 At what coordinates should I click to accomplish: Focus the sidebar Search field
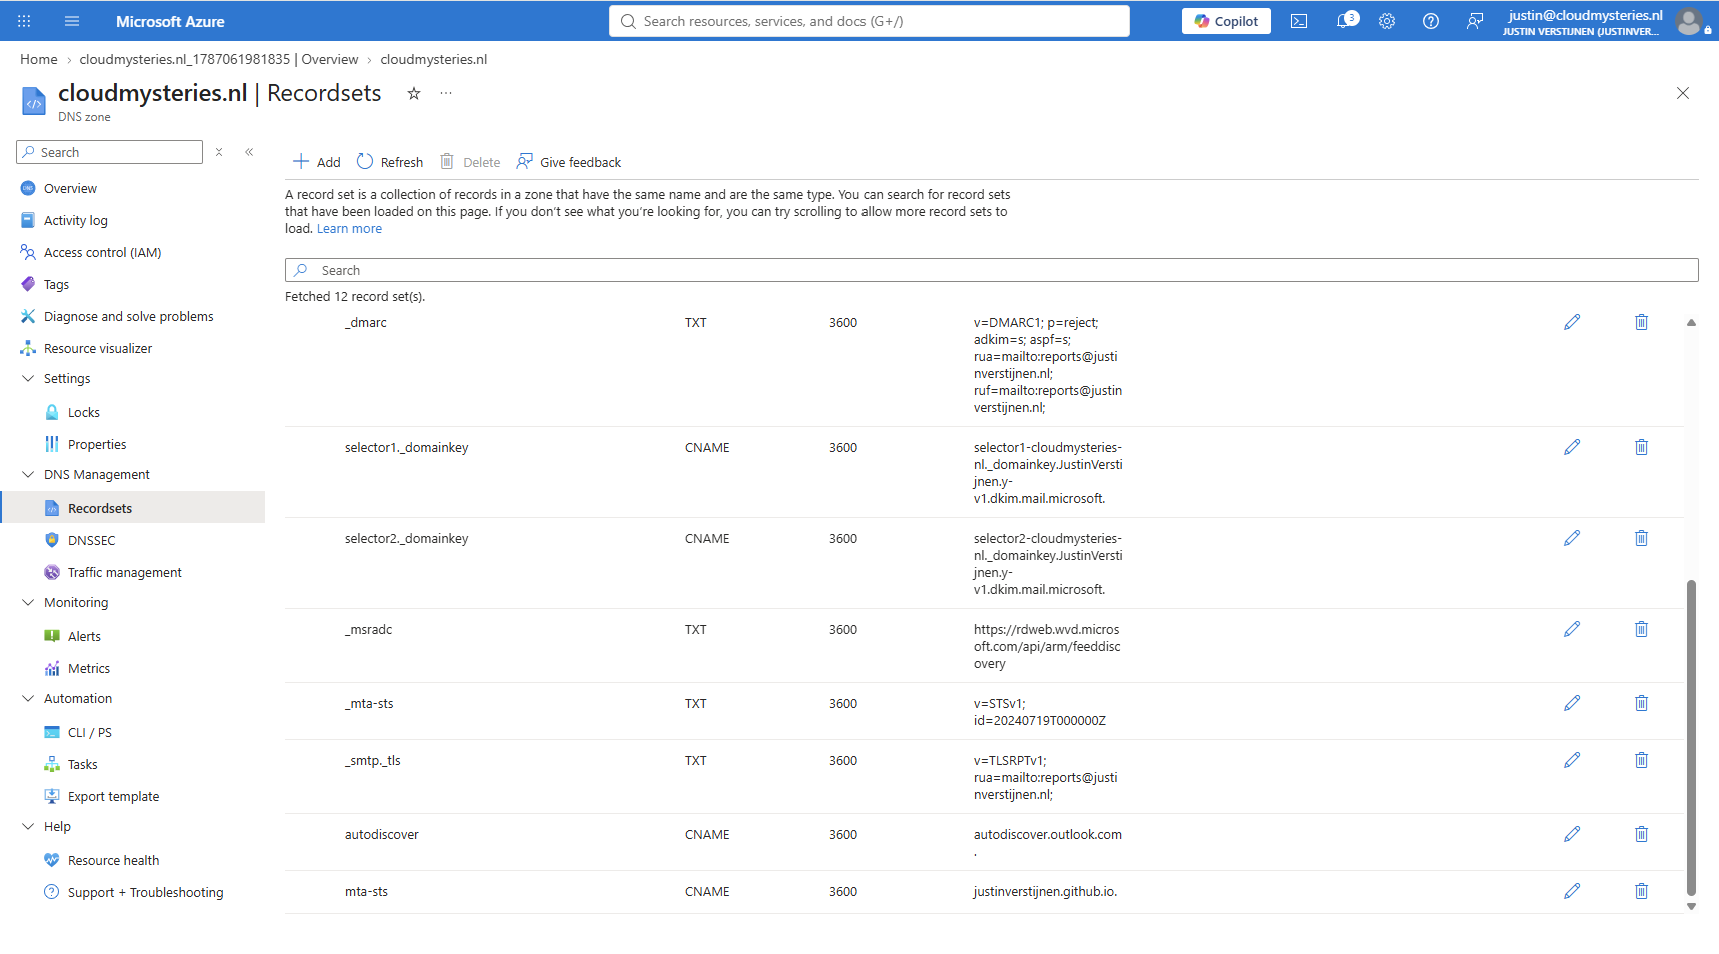[110, 152]
